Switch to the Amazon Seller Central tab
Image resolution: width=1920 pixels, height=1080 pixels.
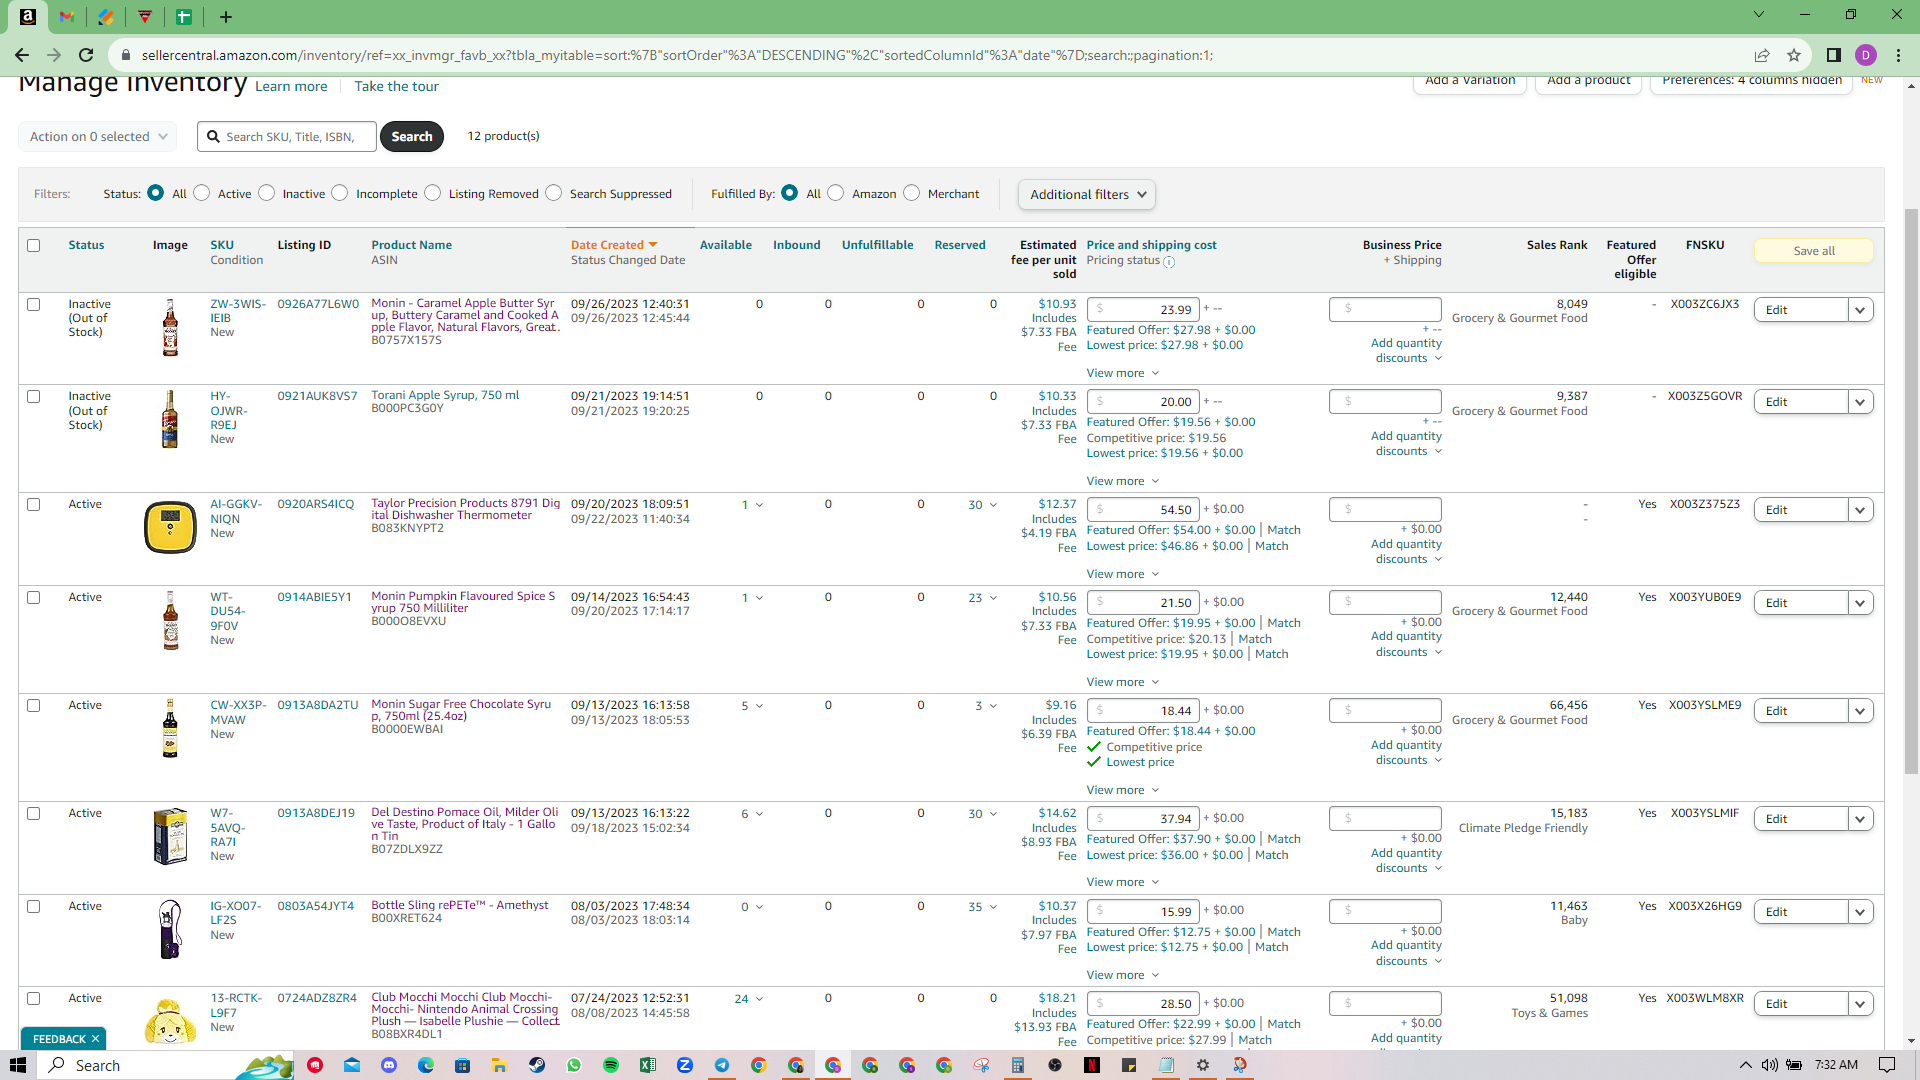tap(28, 16)
